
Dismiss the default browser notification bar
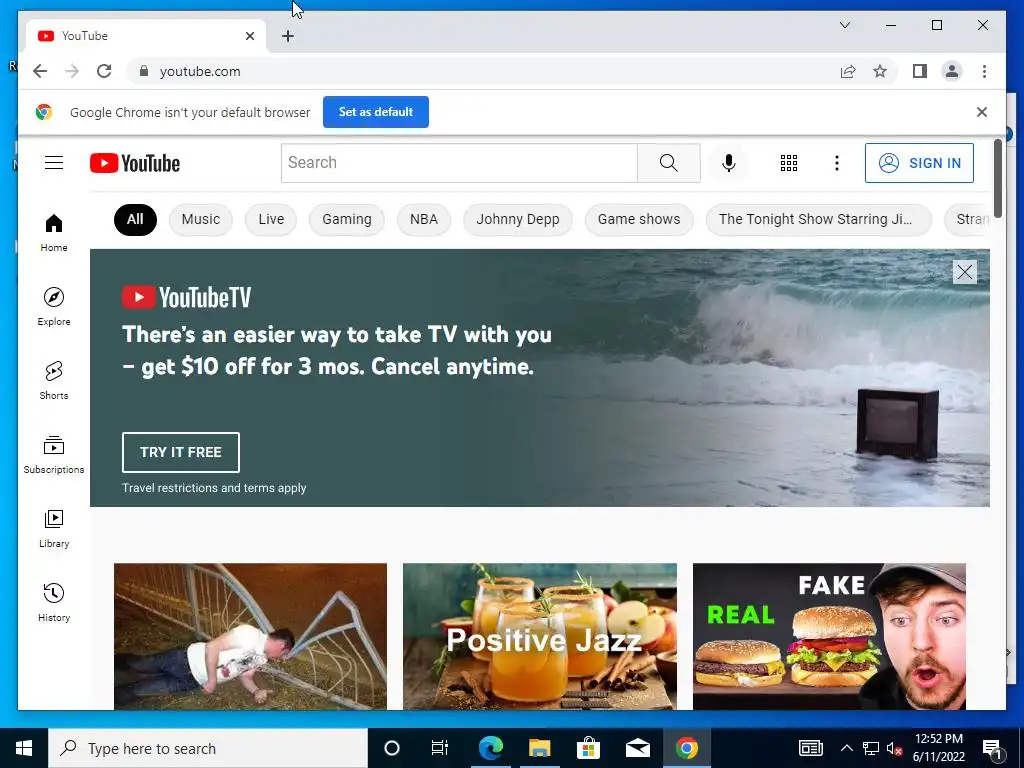pyautogui.click(x=982, y=112)
